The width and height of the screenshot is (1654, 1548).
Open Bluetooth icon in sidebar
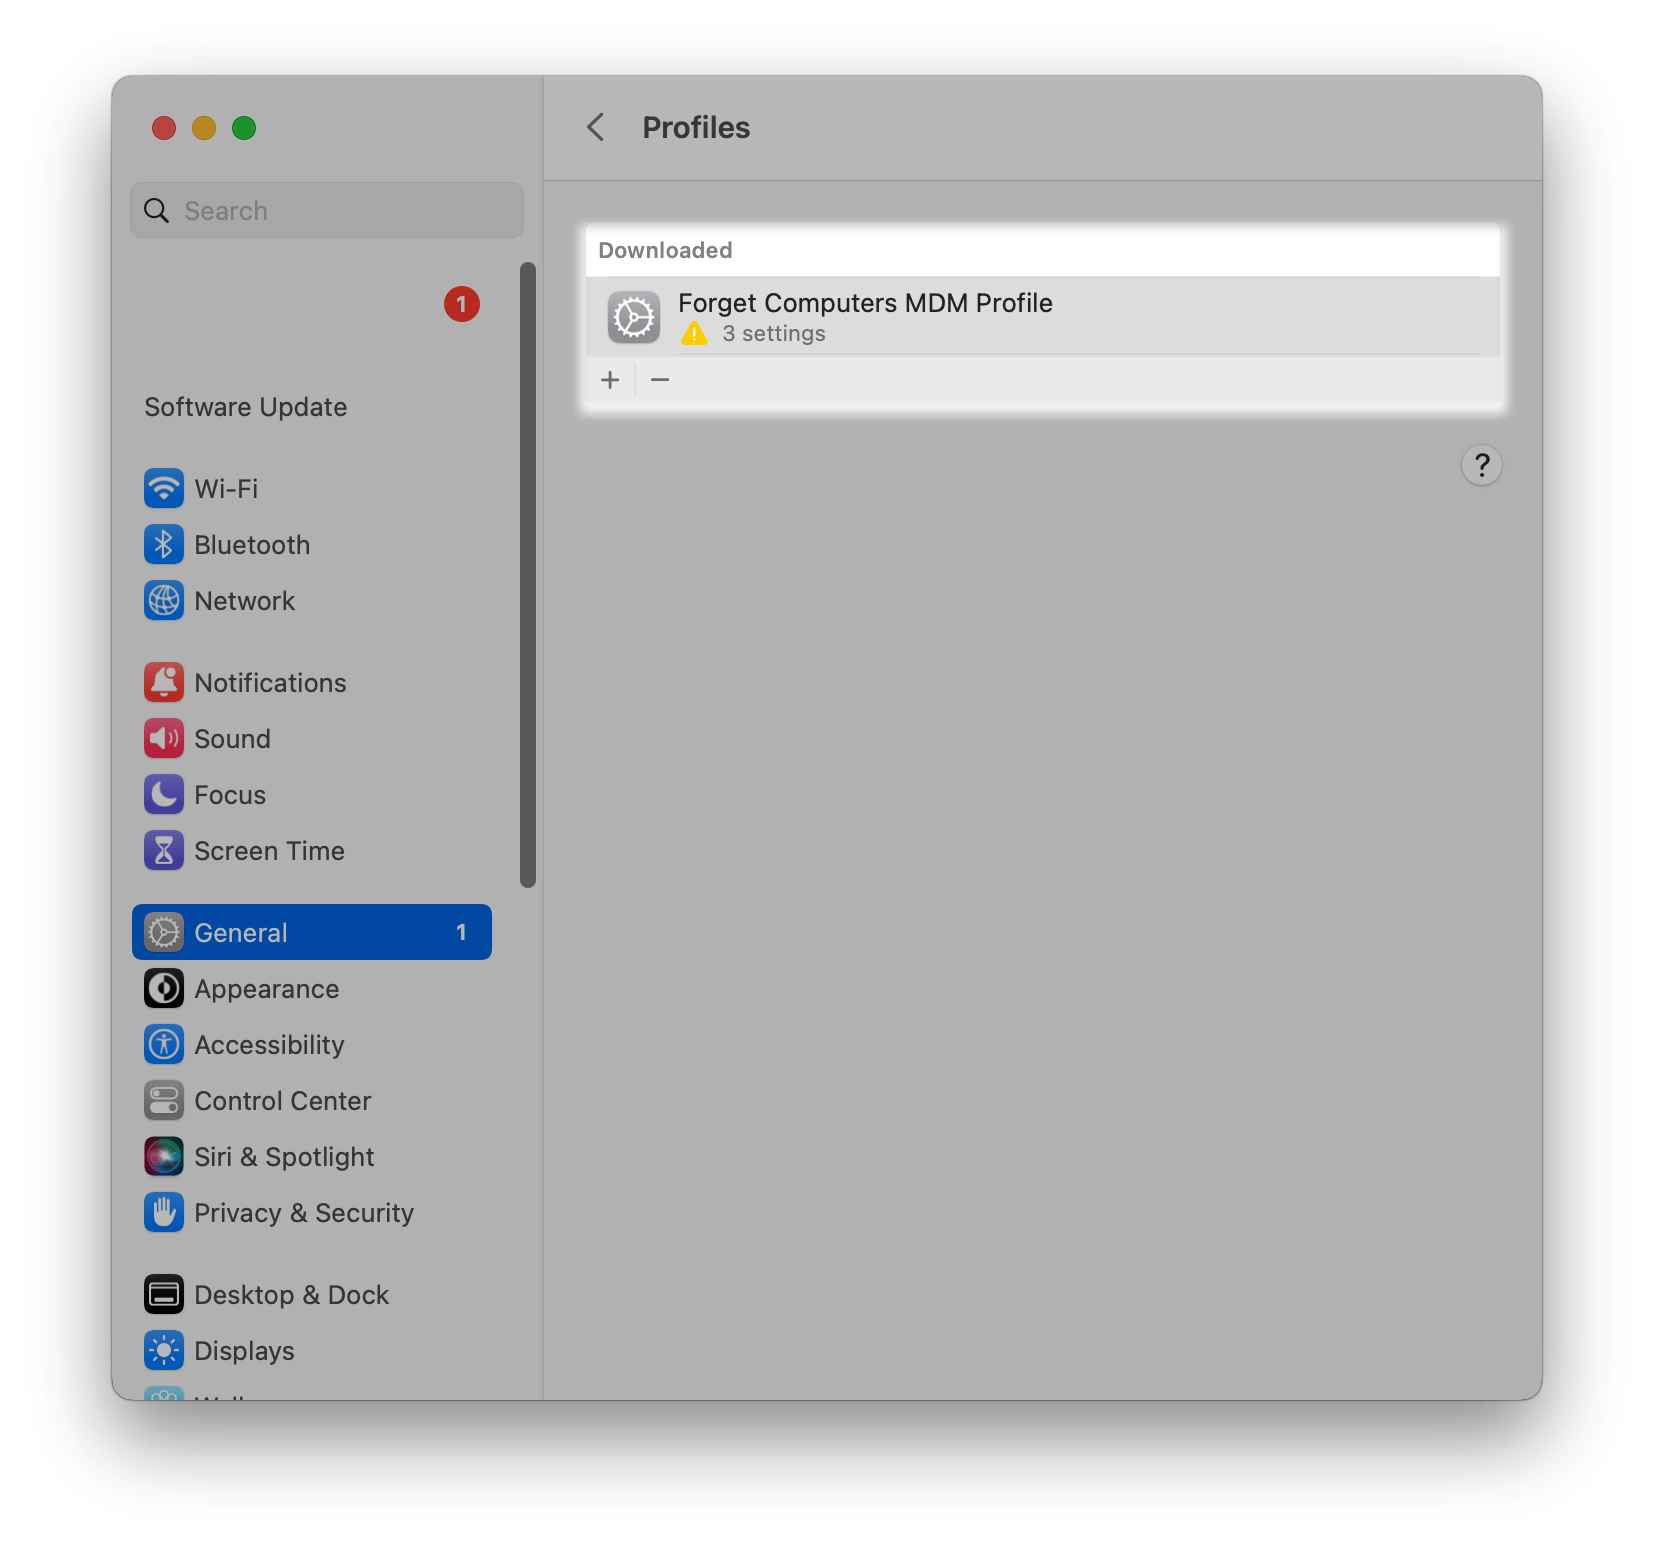click(164, 544)
